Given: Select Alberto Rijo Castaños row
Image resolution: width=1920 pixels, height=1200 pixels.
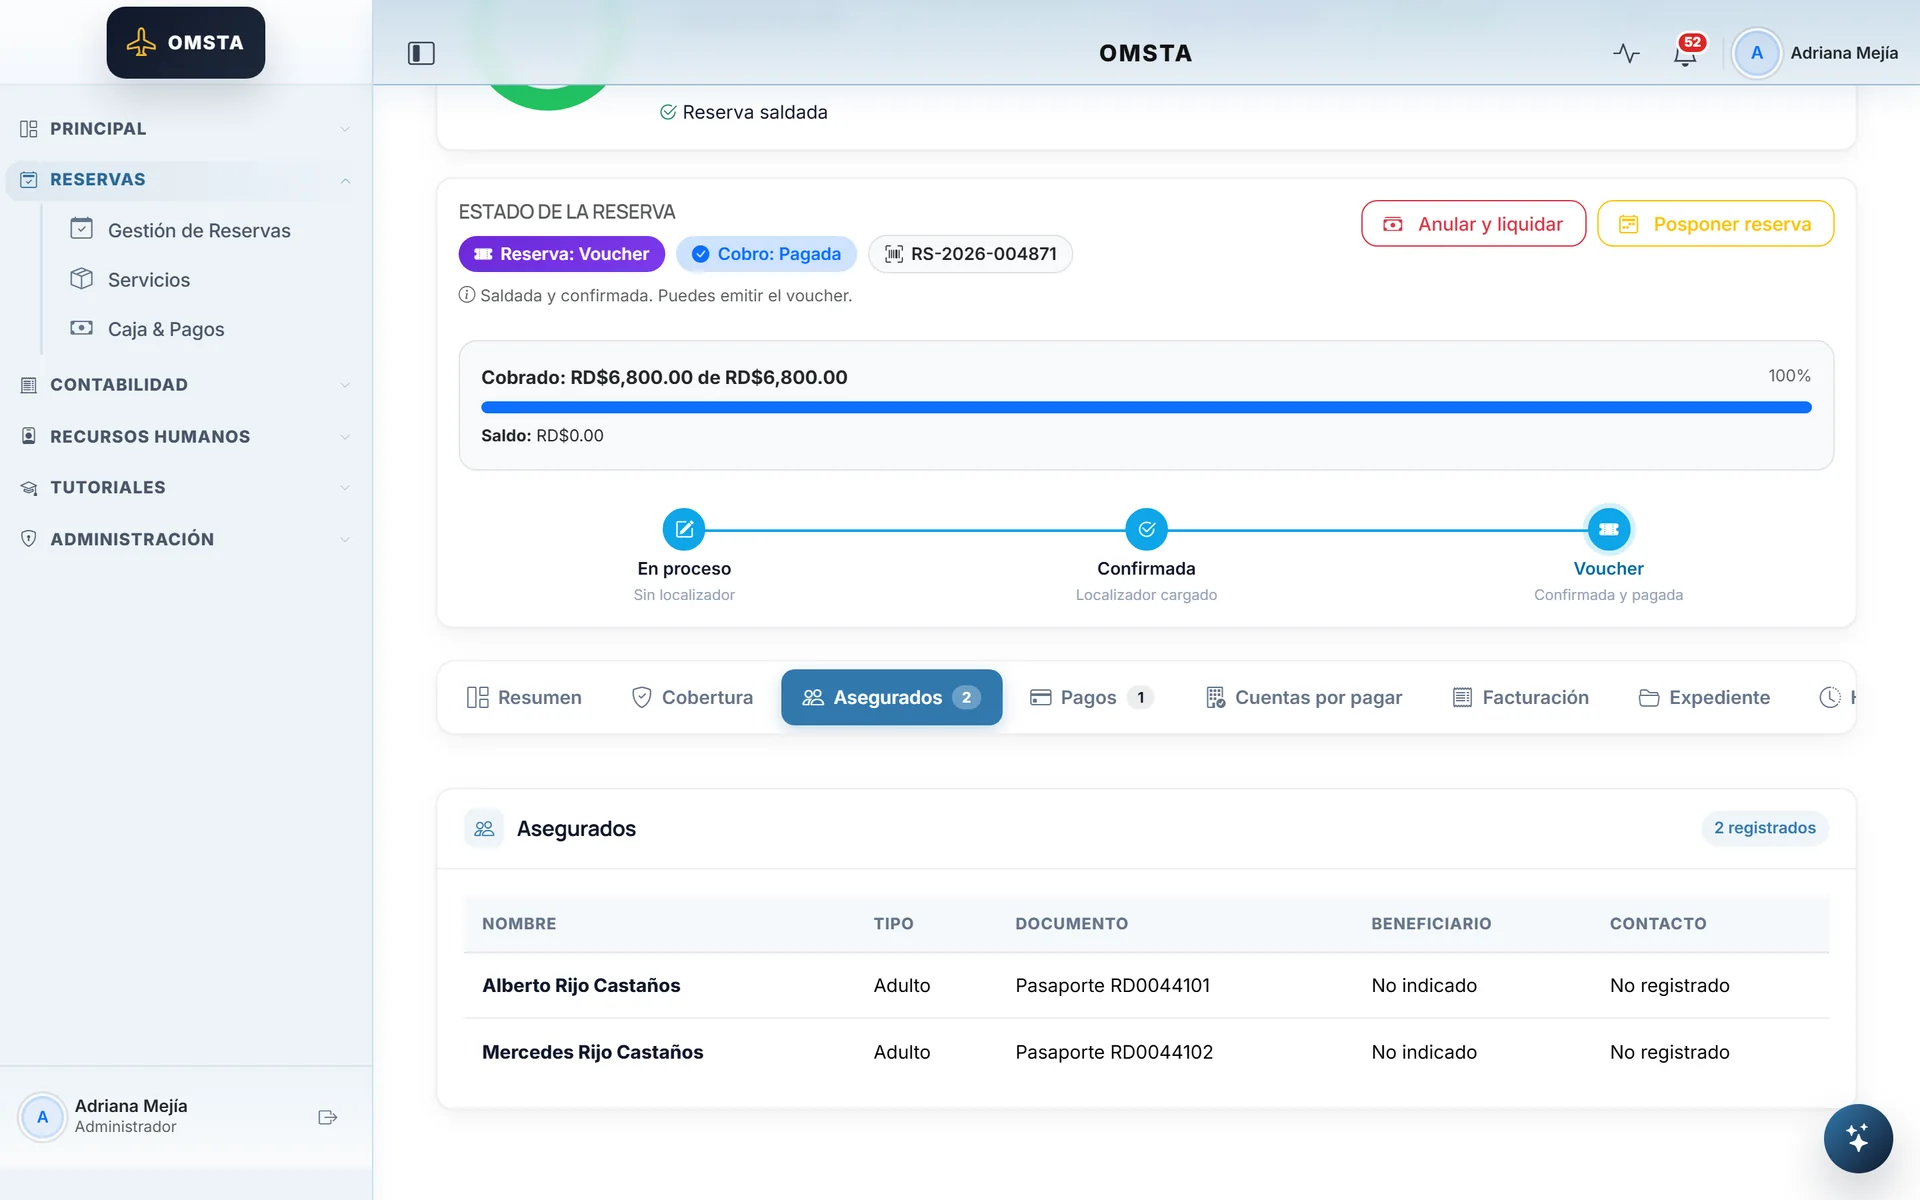Looking at the screenshot, I should coord(1146,985).
